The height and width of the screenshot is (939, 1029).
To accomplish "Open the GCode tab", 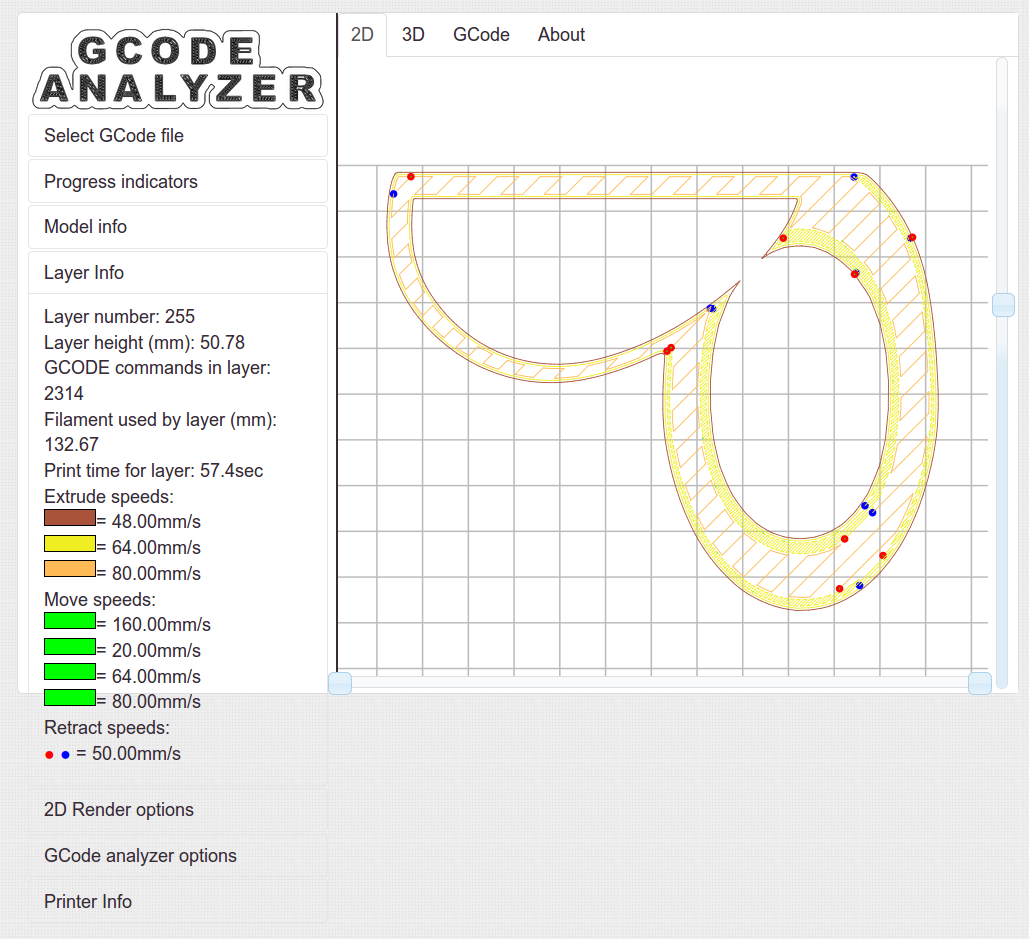I will [481, 35].
